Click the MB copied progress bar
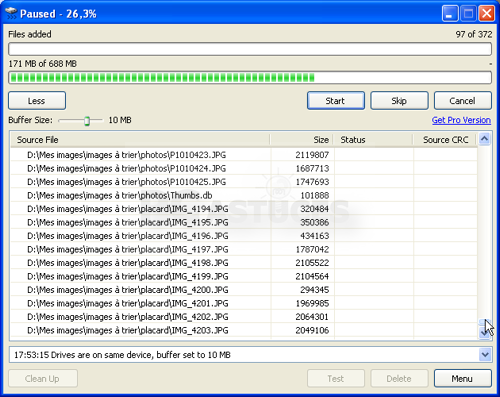This screenshot has height=397, width=500. point(250,78)
